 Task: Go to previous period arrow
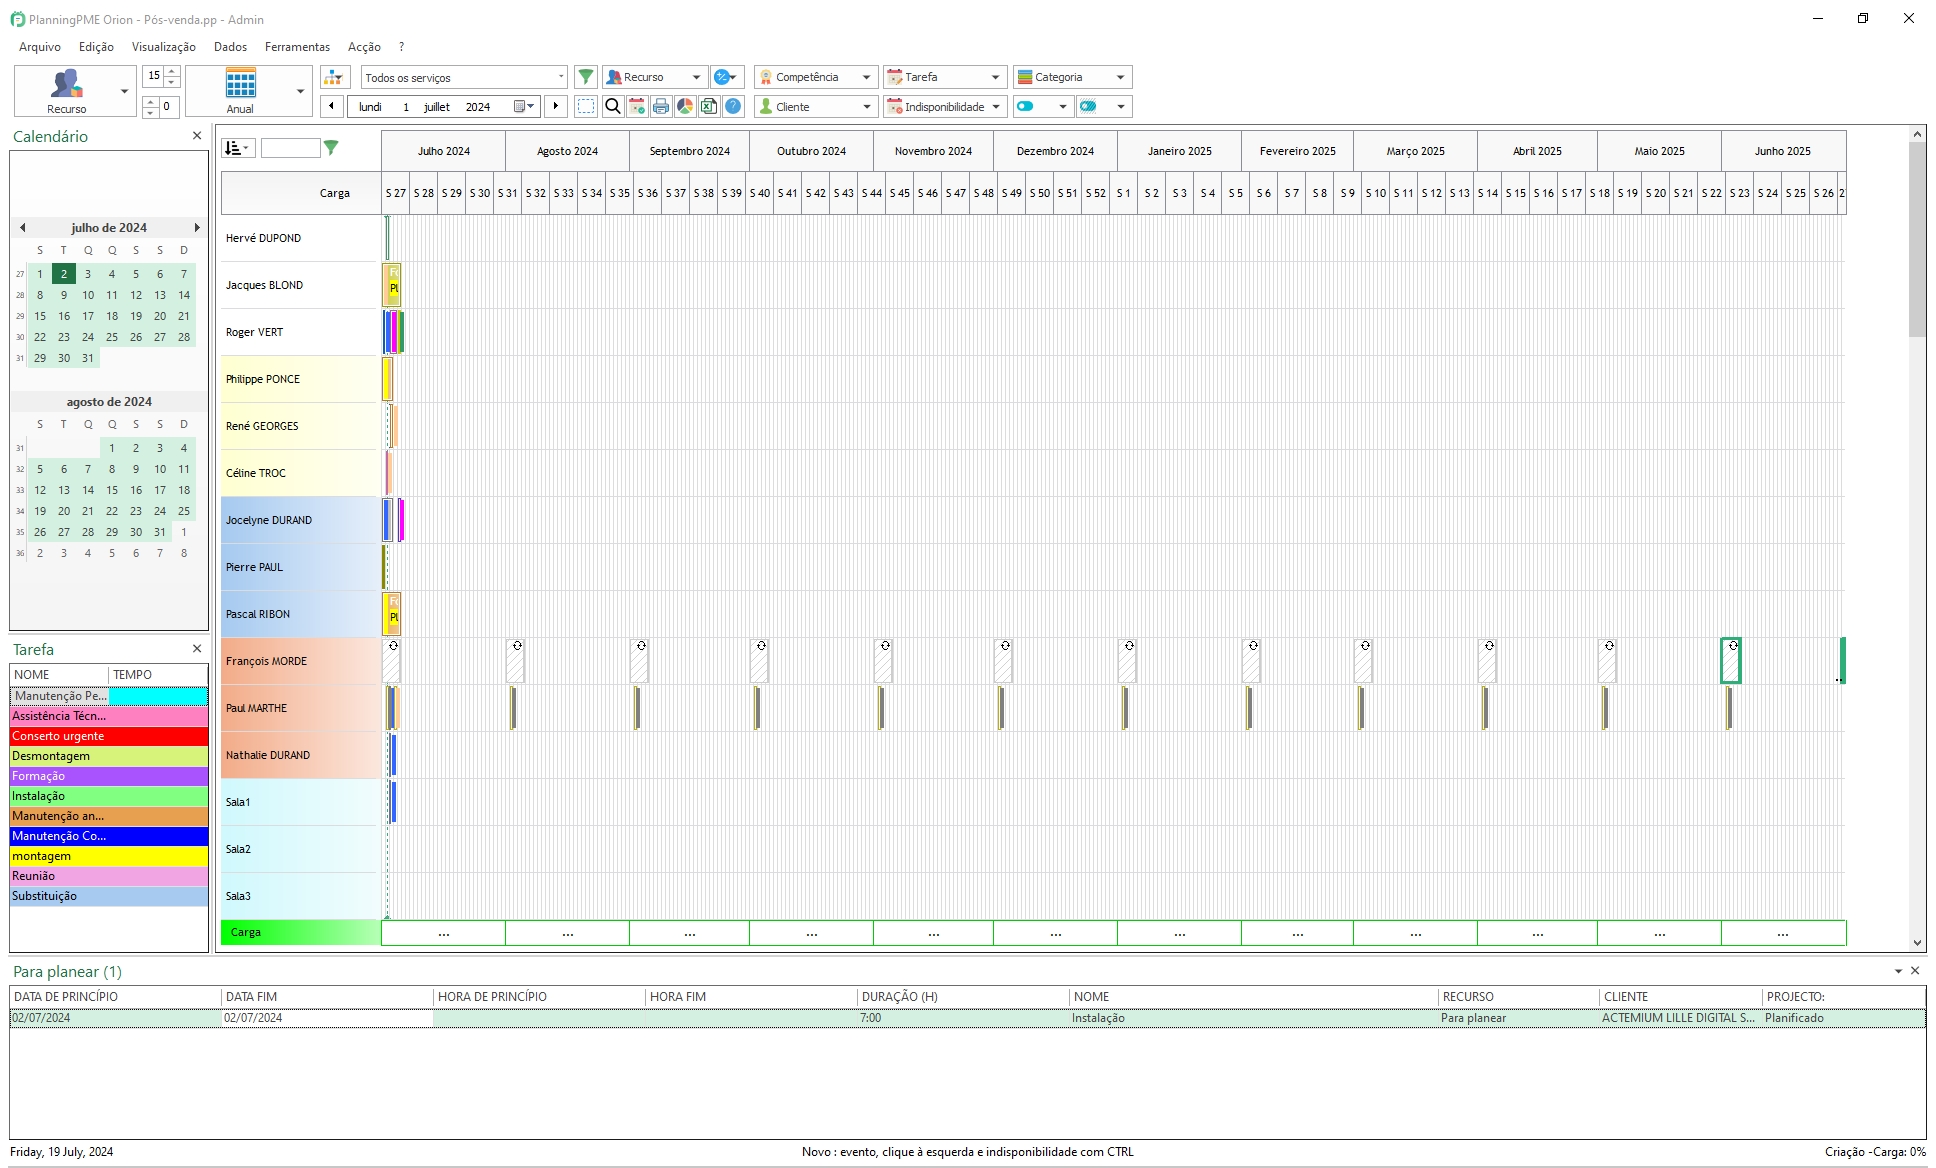point(332,106)
